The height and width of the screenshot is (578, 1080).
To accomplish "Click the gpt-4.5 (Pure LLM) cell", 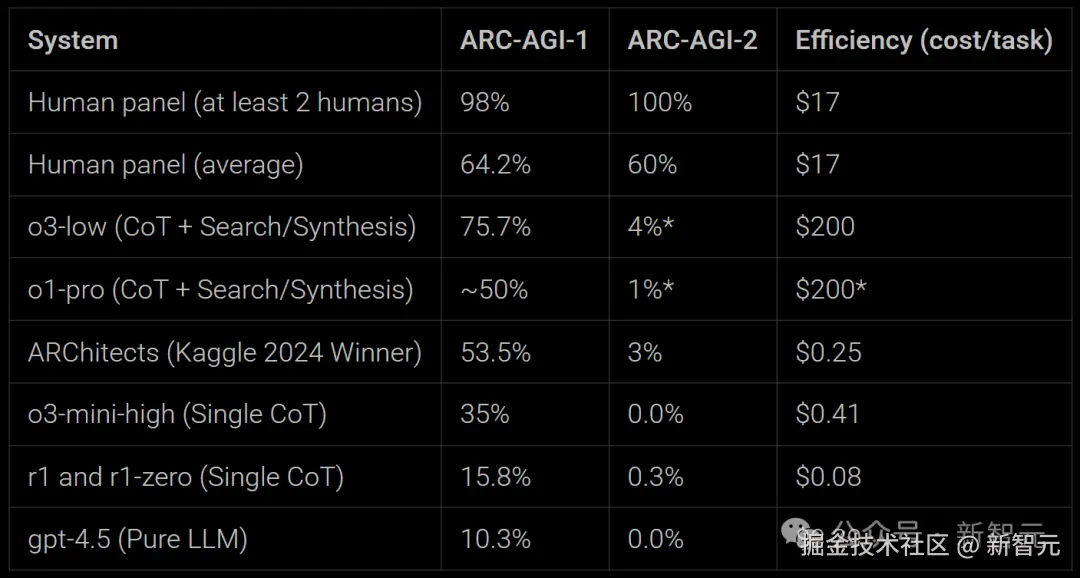I will pyautogui.click(x=138, y=539).
